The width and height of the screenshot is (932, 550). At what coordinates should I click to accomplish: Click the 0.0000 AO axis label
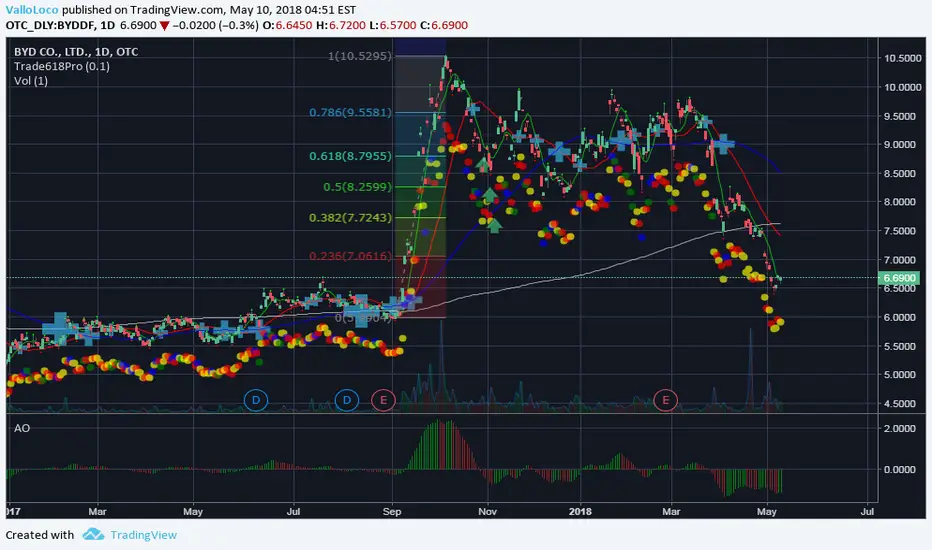[900, 470]
